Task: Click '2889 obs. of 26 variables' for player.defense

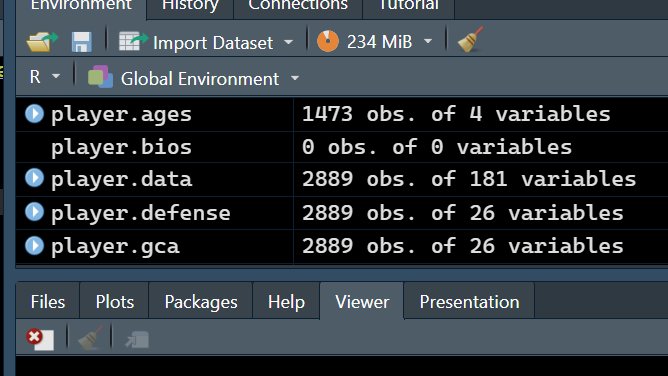Action: click(x=463, y=212)
